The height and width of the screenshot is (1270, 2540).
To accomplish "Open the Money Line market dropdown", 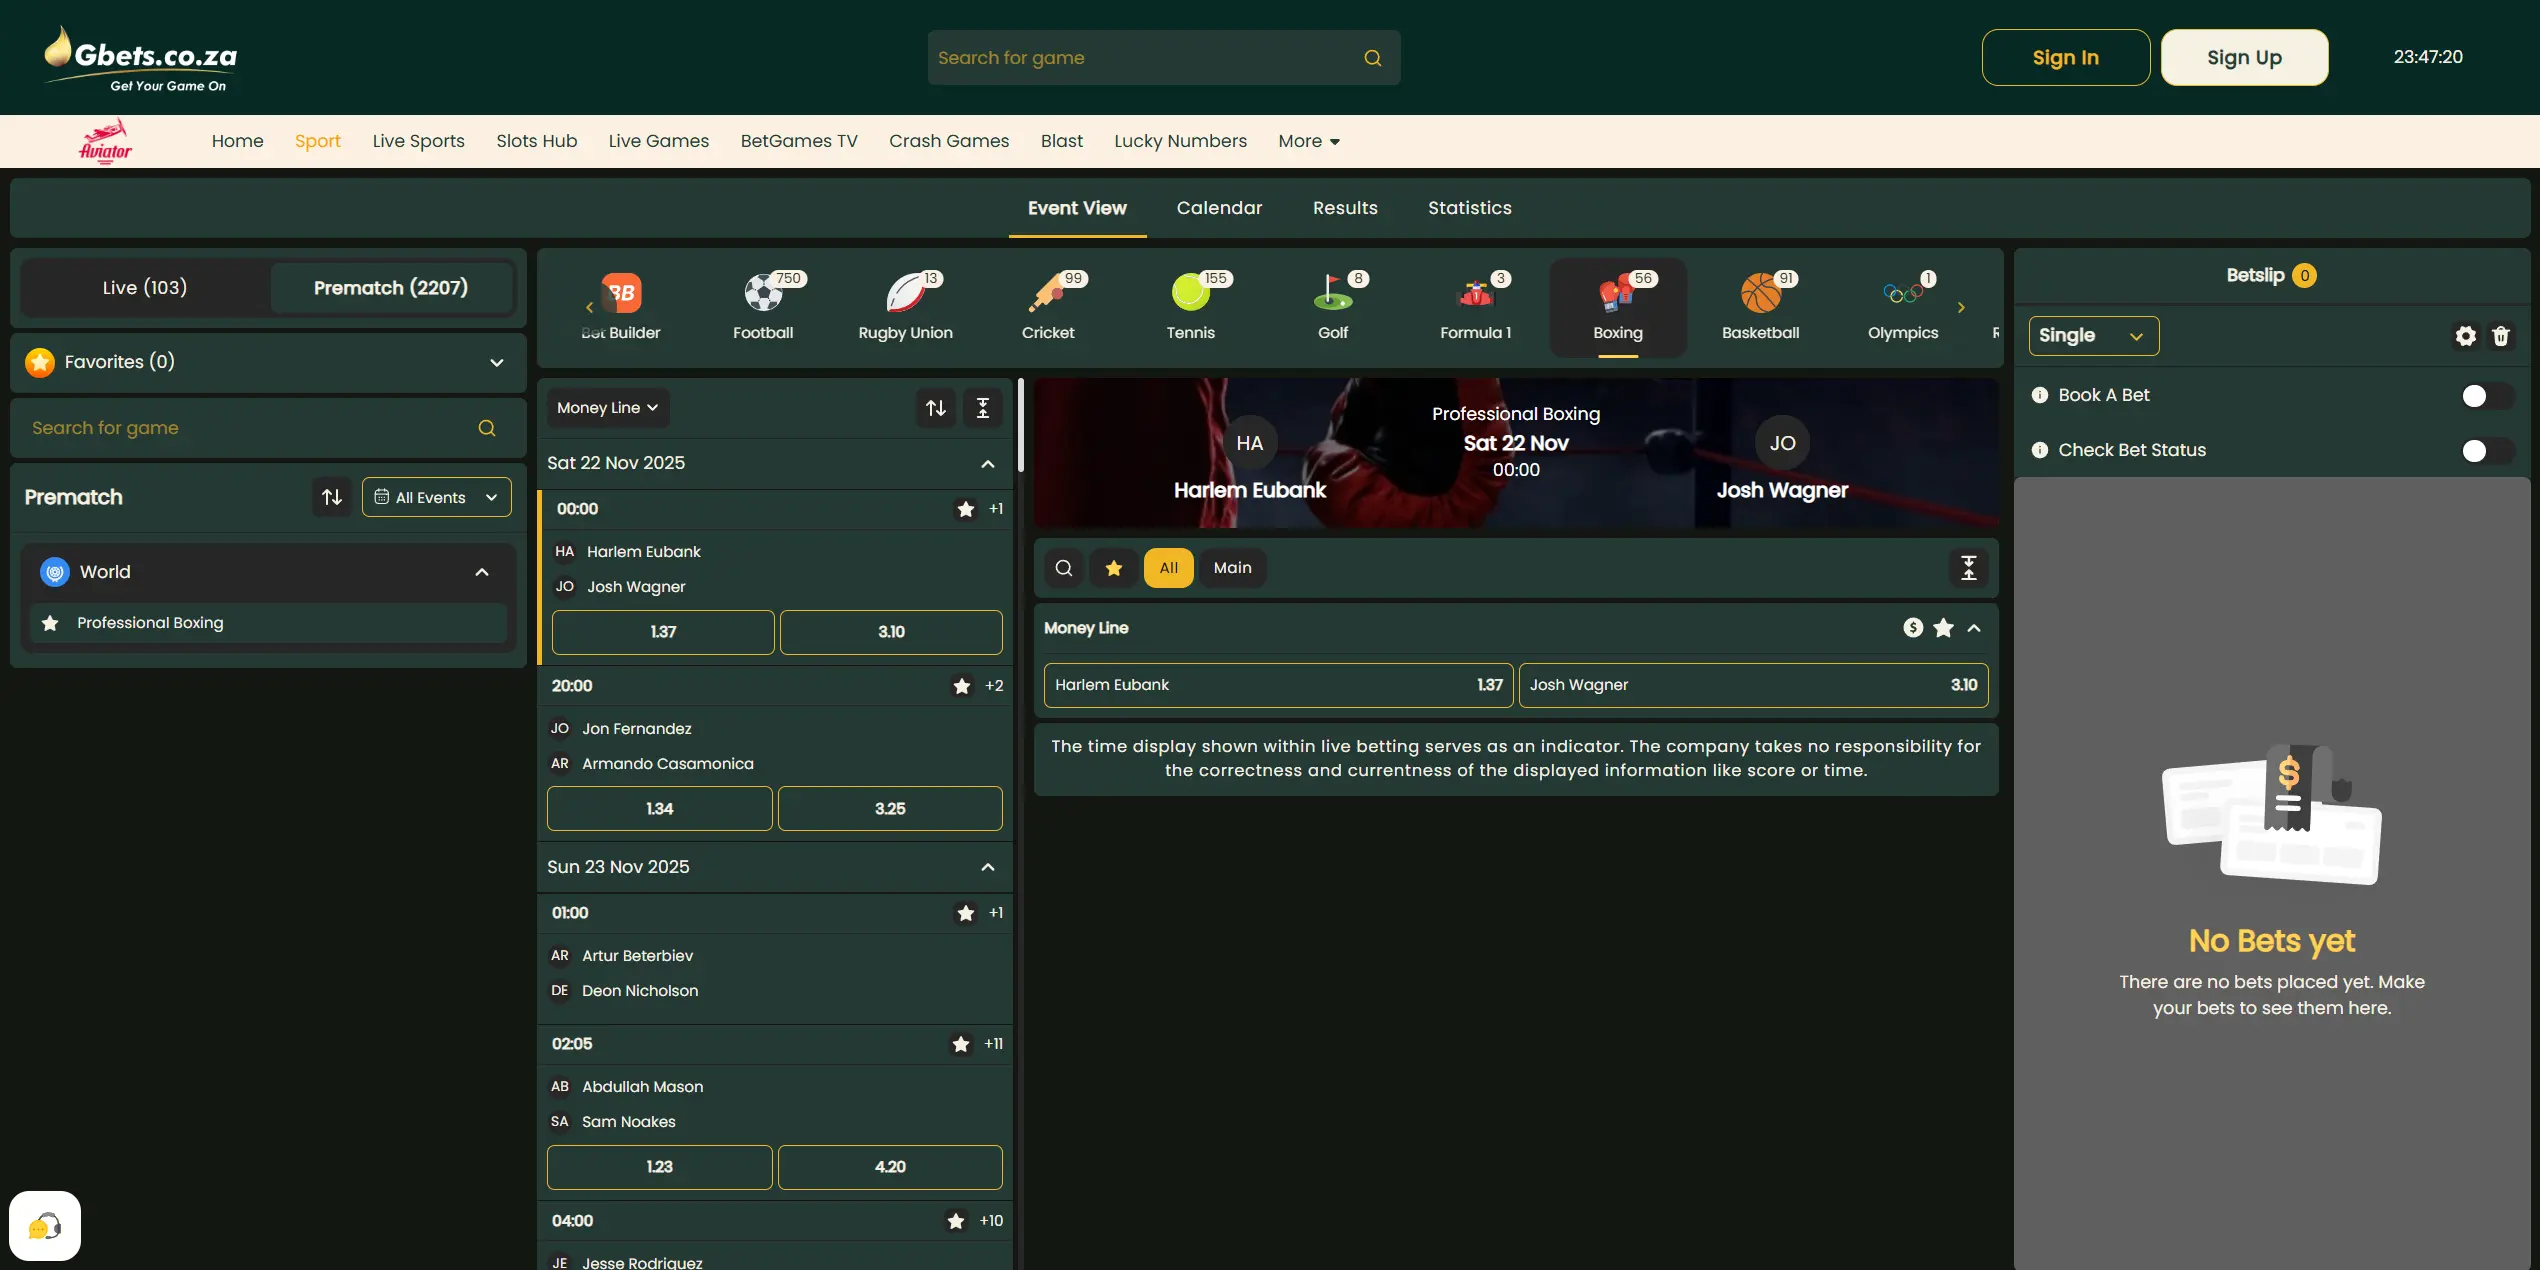I will click(607, 407).
